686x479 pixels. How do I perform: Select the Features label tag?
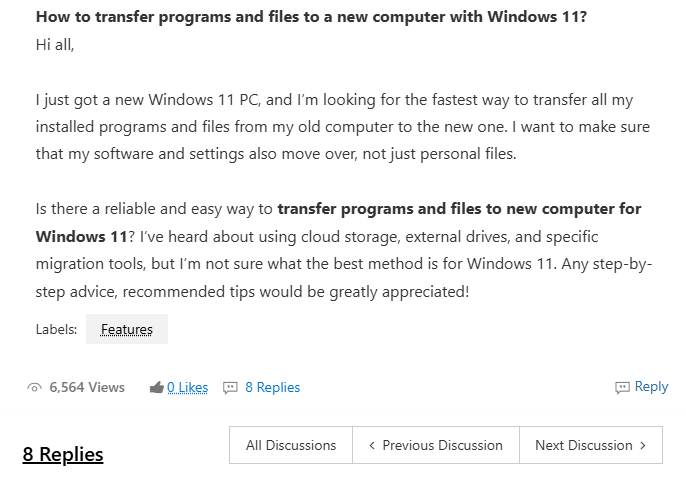(x=127, y=329)
